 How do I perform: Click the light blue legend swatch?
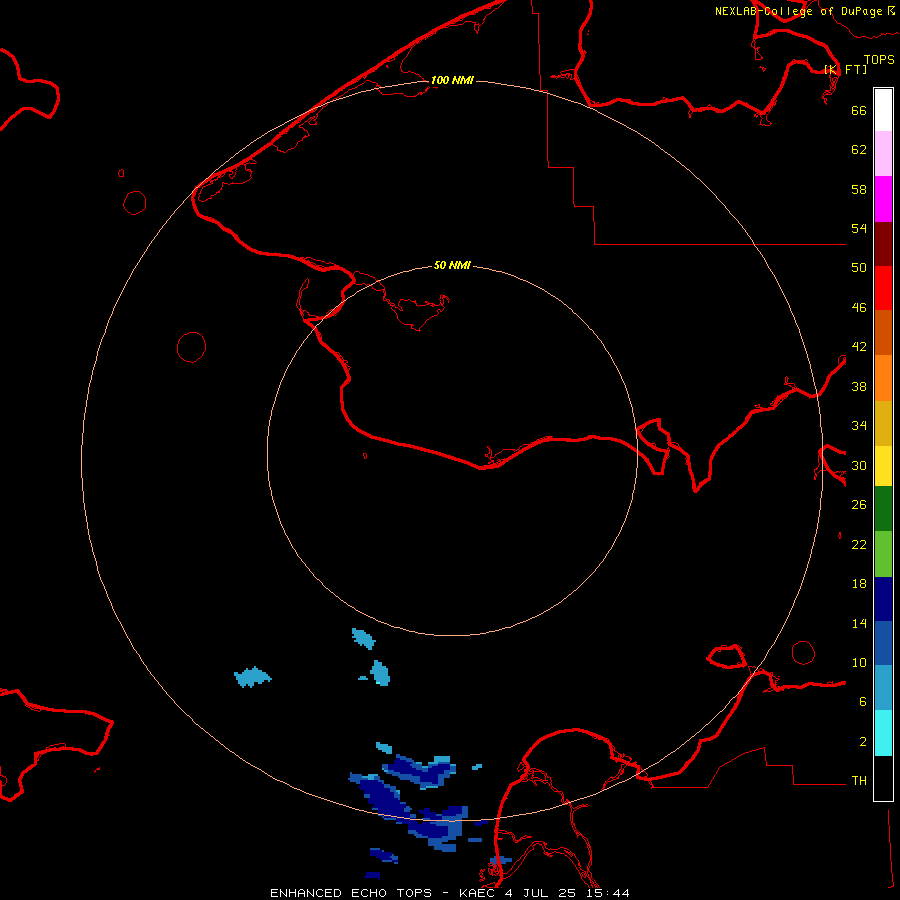pyautogui.click(x=883, y=688)
